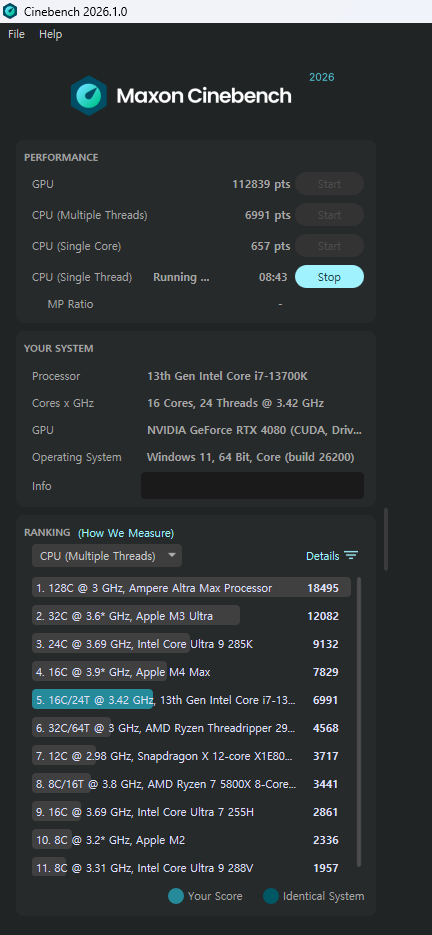Click the NVIDIA GeForce RTX 4080 GPU value
Image resolution: width=432 pixels, height=935 pixels.
[254, 430]
